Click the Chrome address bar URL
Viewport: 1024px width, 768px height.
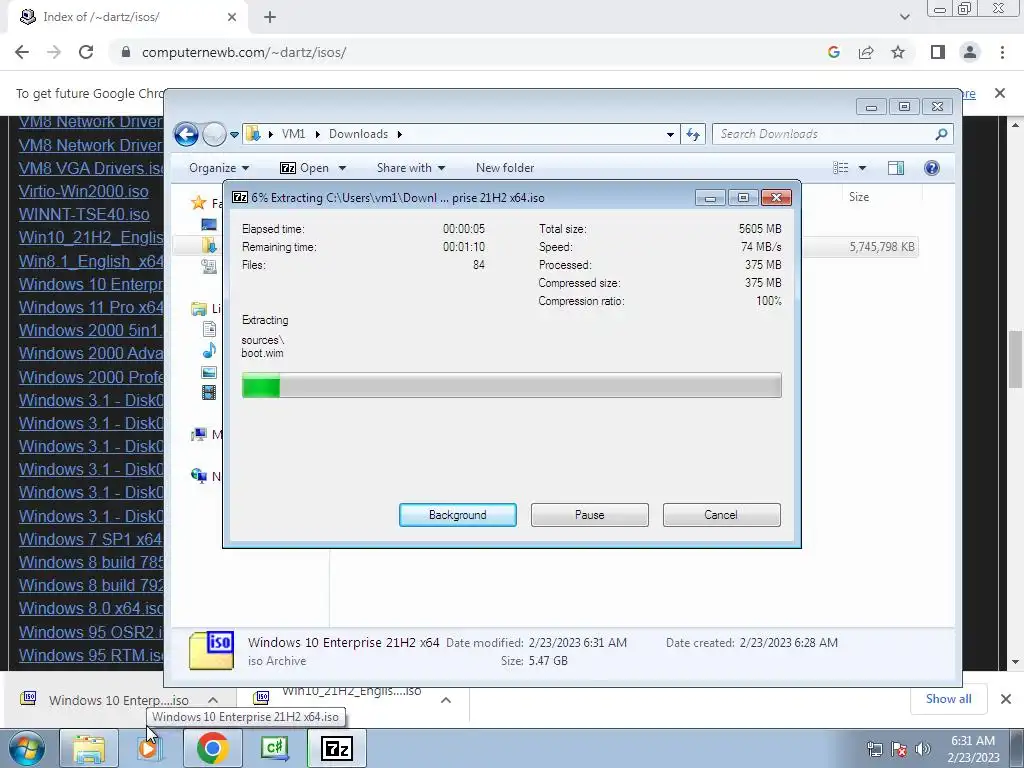click(244, 52)
